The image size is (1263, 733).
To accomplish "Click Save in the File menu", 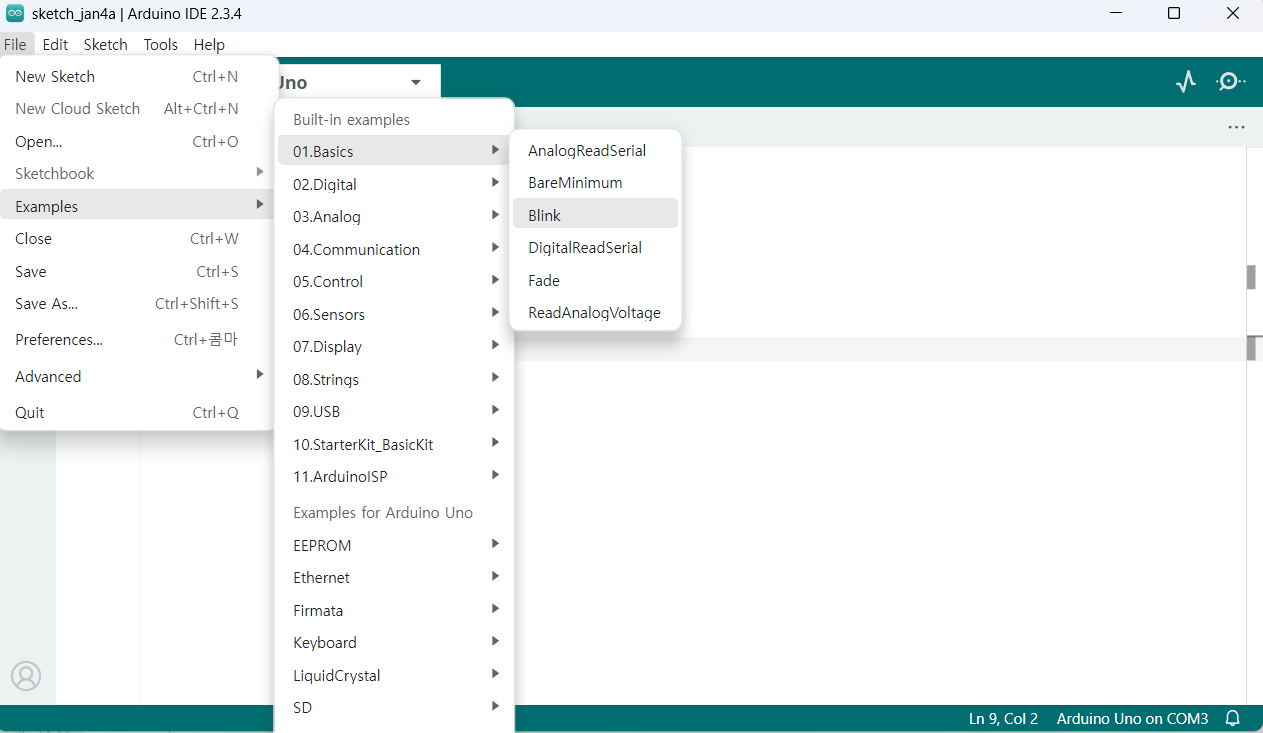I will (x=137, y=271).
